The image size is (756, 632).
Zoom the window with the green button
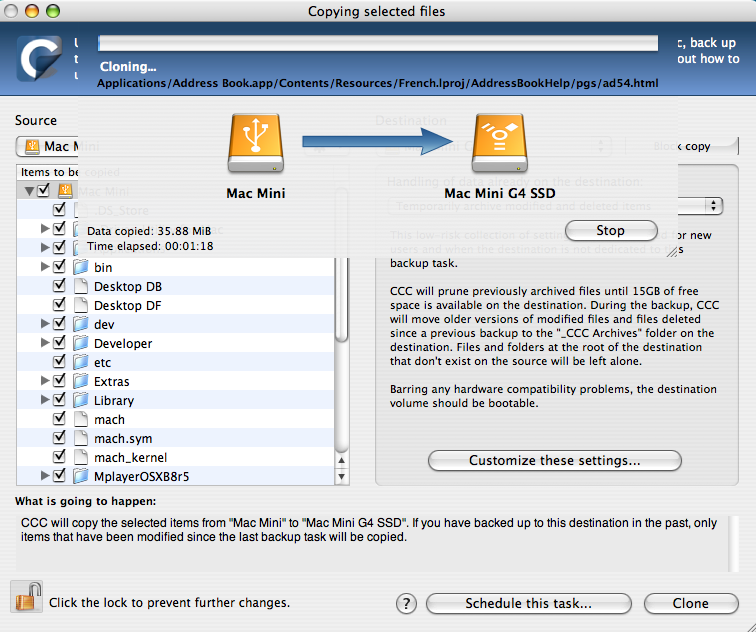(x=53, y=11)
